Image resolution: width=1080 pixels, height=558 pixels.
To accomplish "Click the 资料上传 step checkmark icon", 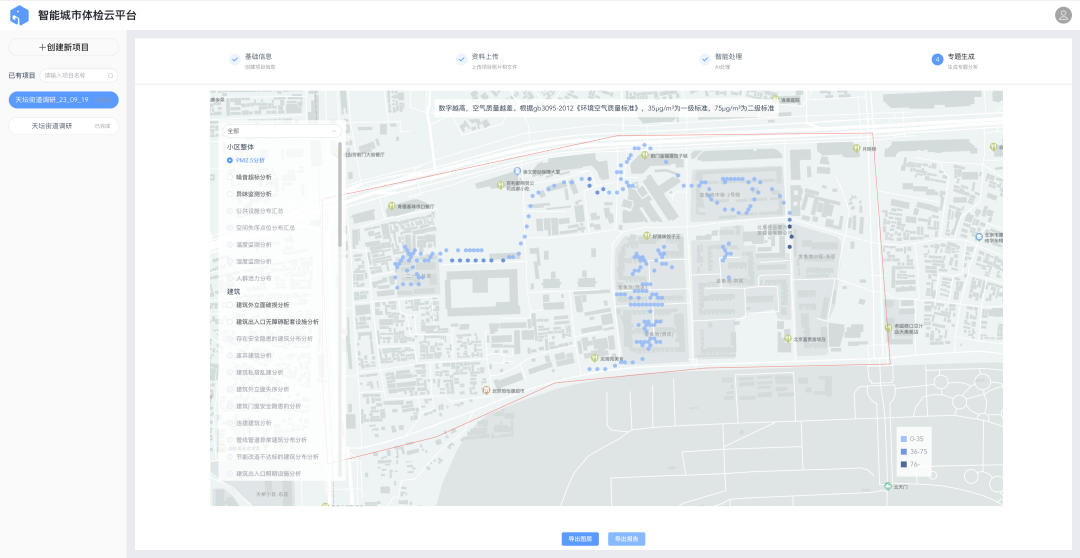I will click(461, 59).
